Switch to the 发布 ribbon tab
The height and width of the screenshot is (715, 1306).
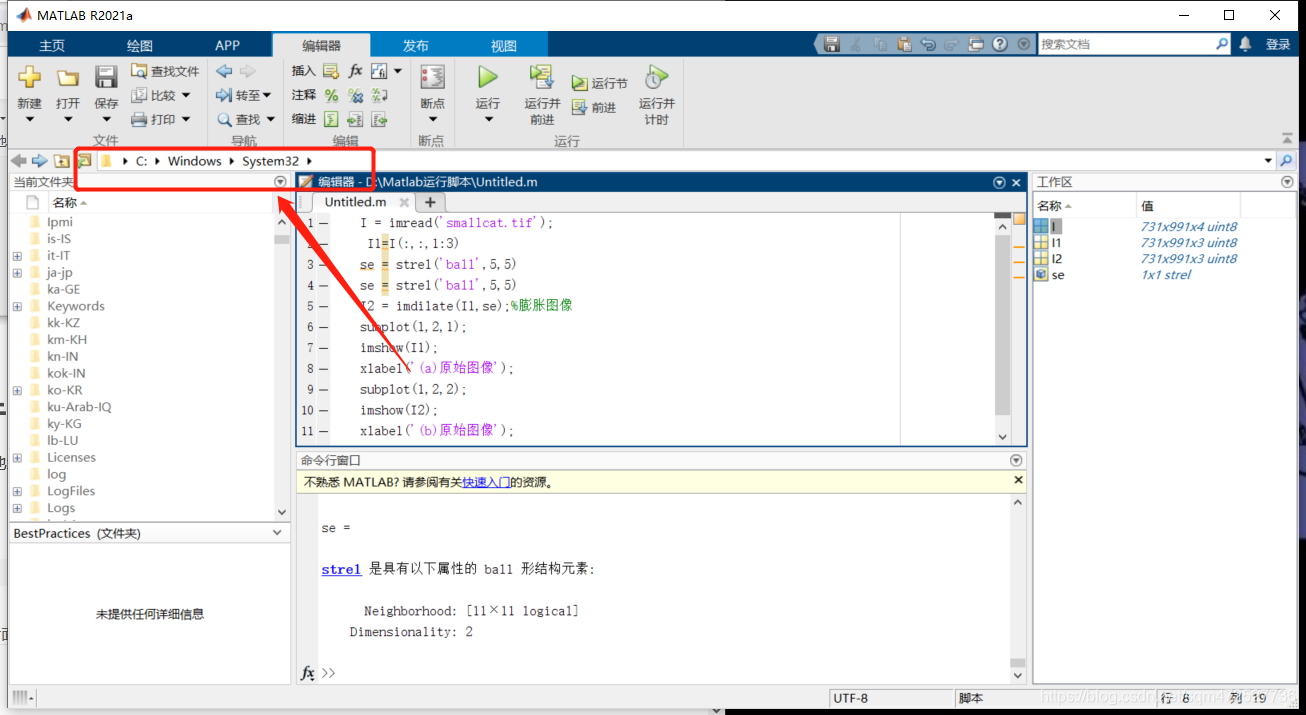tap(416, 44)
